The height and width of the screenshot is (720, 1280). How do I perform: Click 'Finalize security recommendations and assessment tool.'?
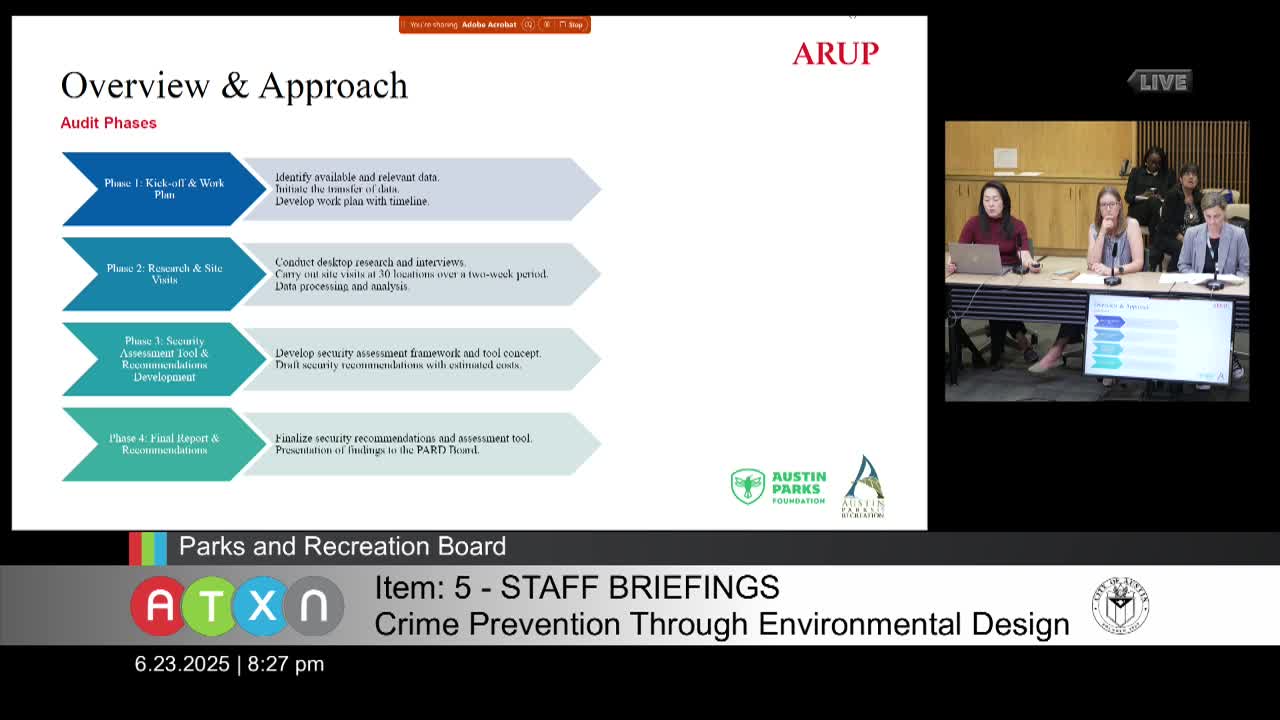click(403, 438)
